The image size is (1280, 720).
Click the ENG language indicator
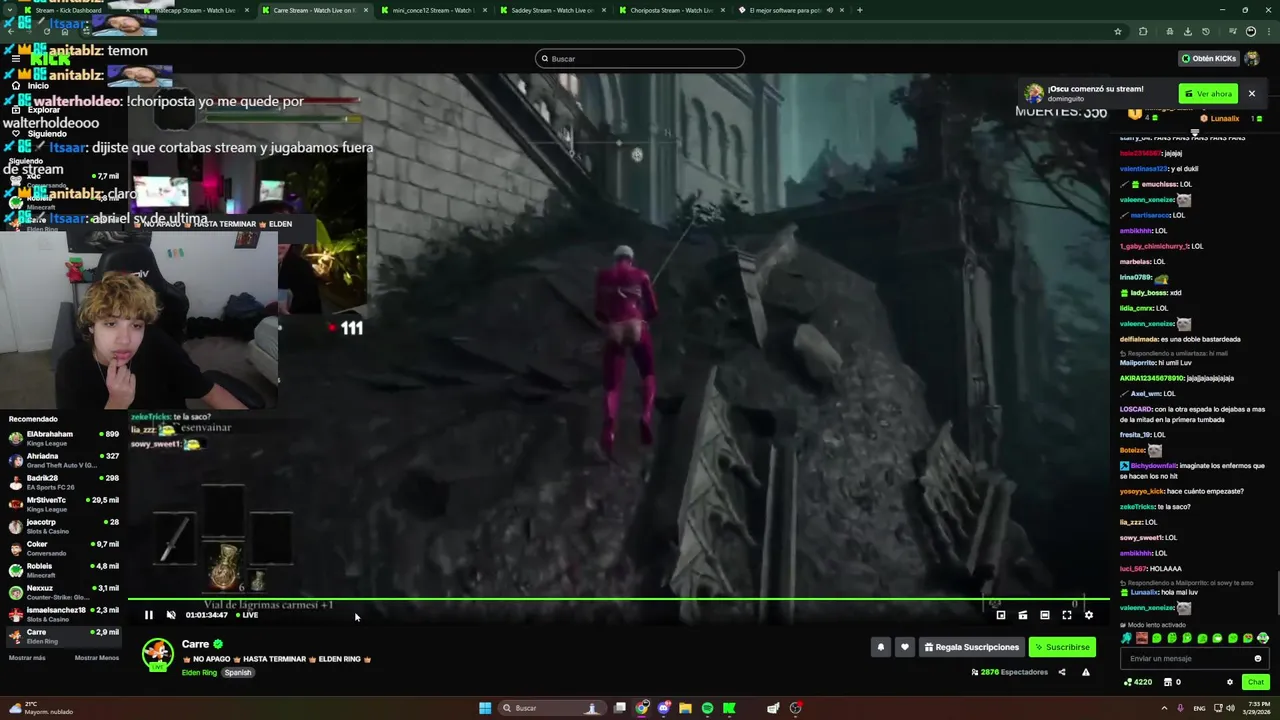pos(1199,708)
